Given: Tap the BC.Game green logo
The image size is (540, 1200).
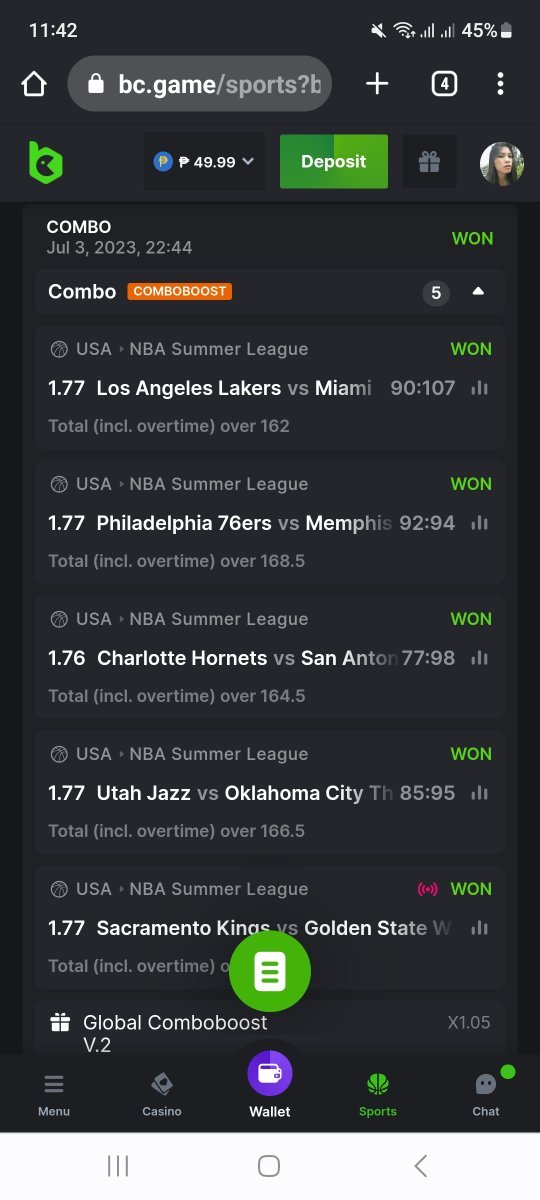Looking at the screenshot, I should (45, 162).
